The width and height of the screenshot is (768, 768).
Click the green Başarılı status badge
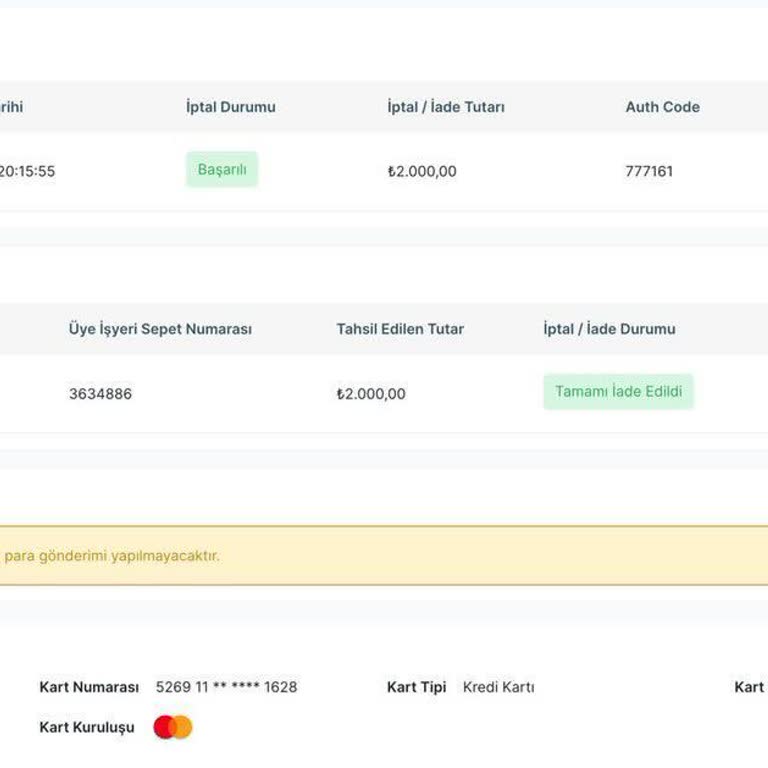click(x=222, y=169)
